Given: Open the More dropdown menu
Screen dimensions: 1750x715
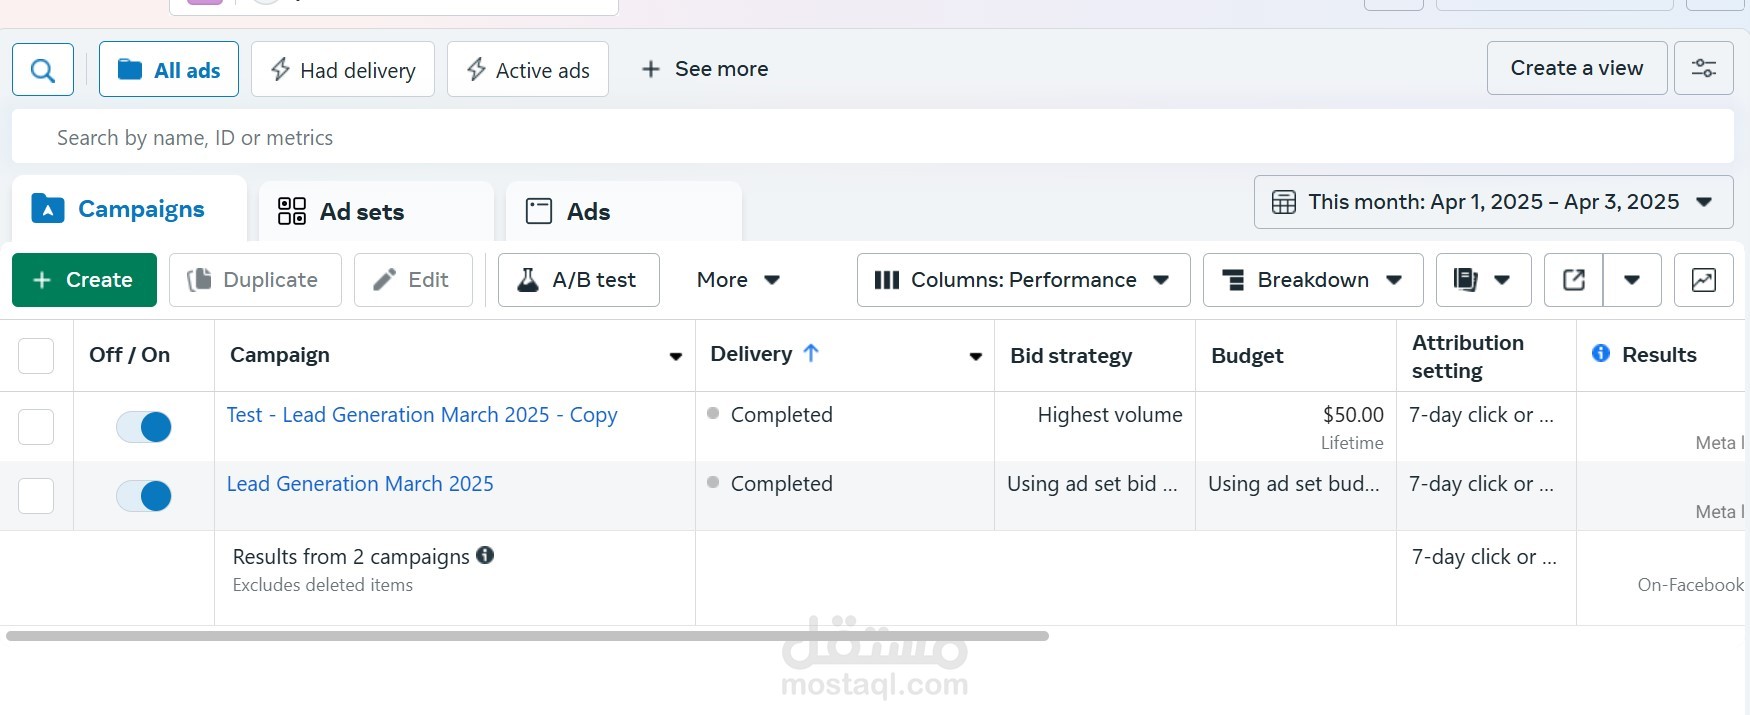Looking at the screenshot, I should (738, 280).
